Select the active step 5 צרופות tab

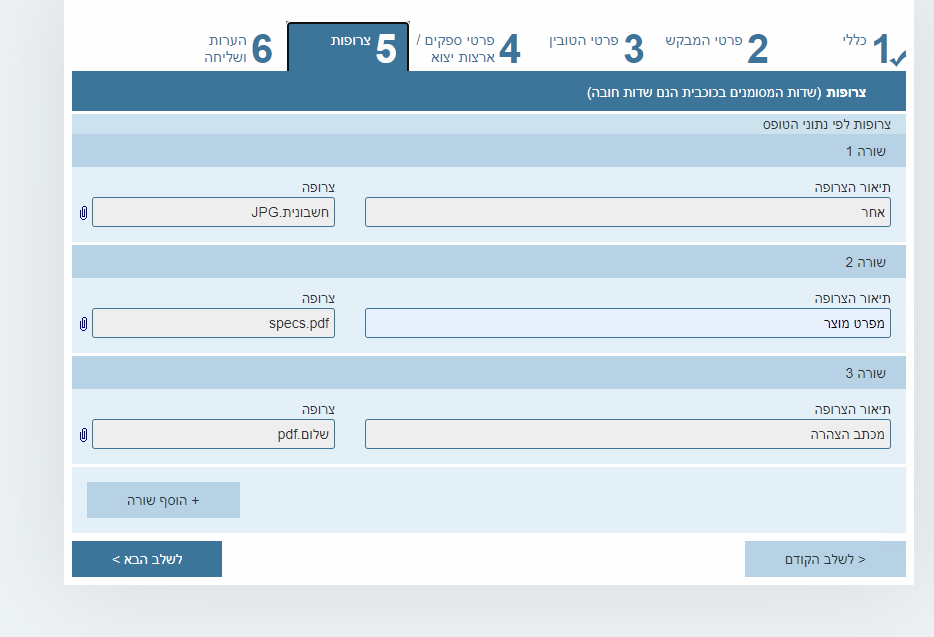point(348,48)
